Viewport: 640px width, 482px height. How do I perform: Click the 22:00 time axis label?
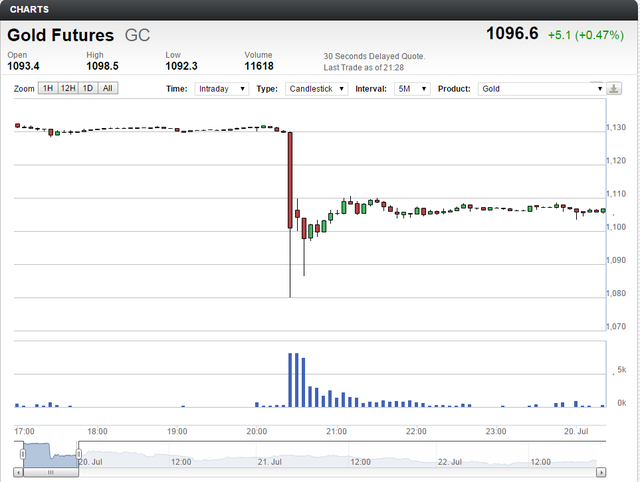tap(416, 431)
